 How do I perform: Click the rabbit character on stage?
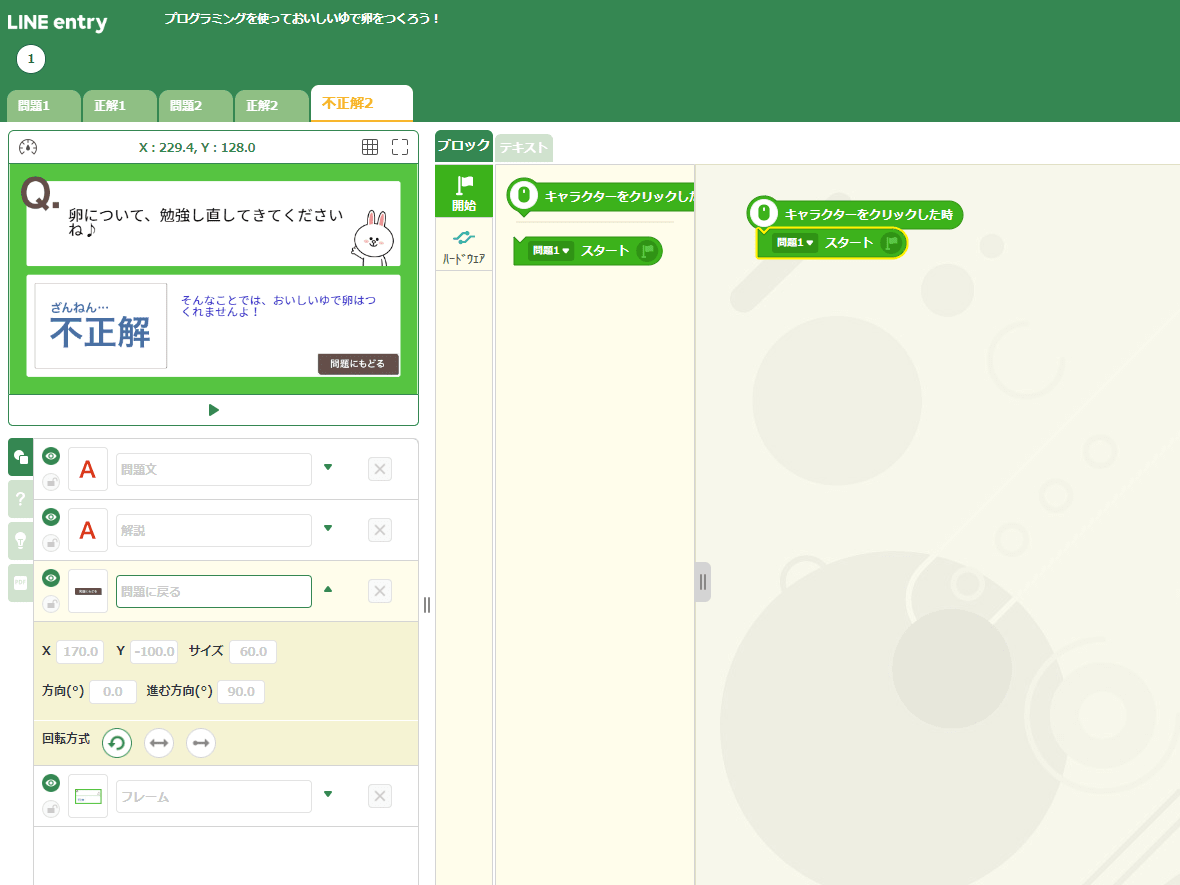point(374,238)
